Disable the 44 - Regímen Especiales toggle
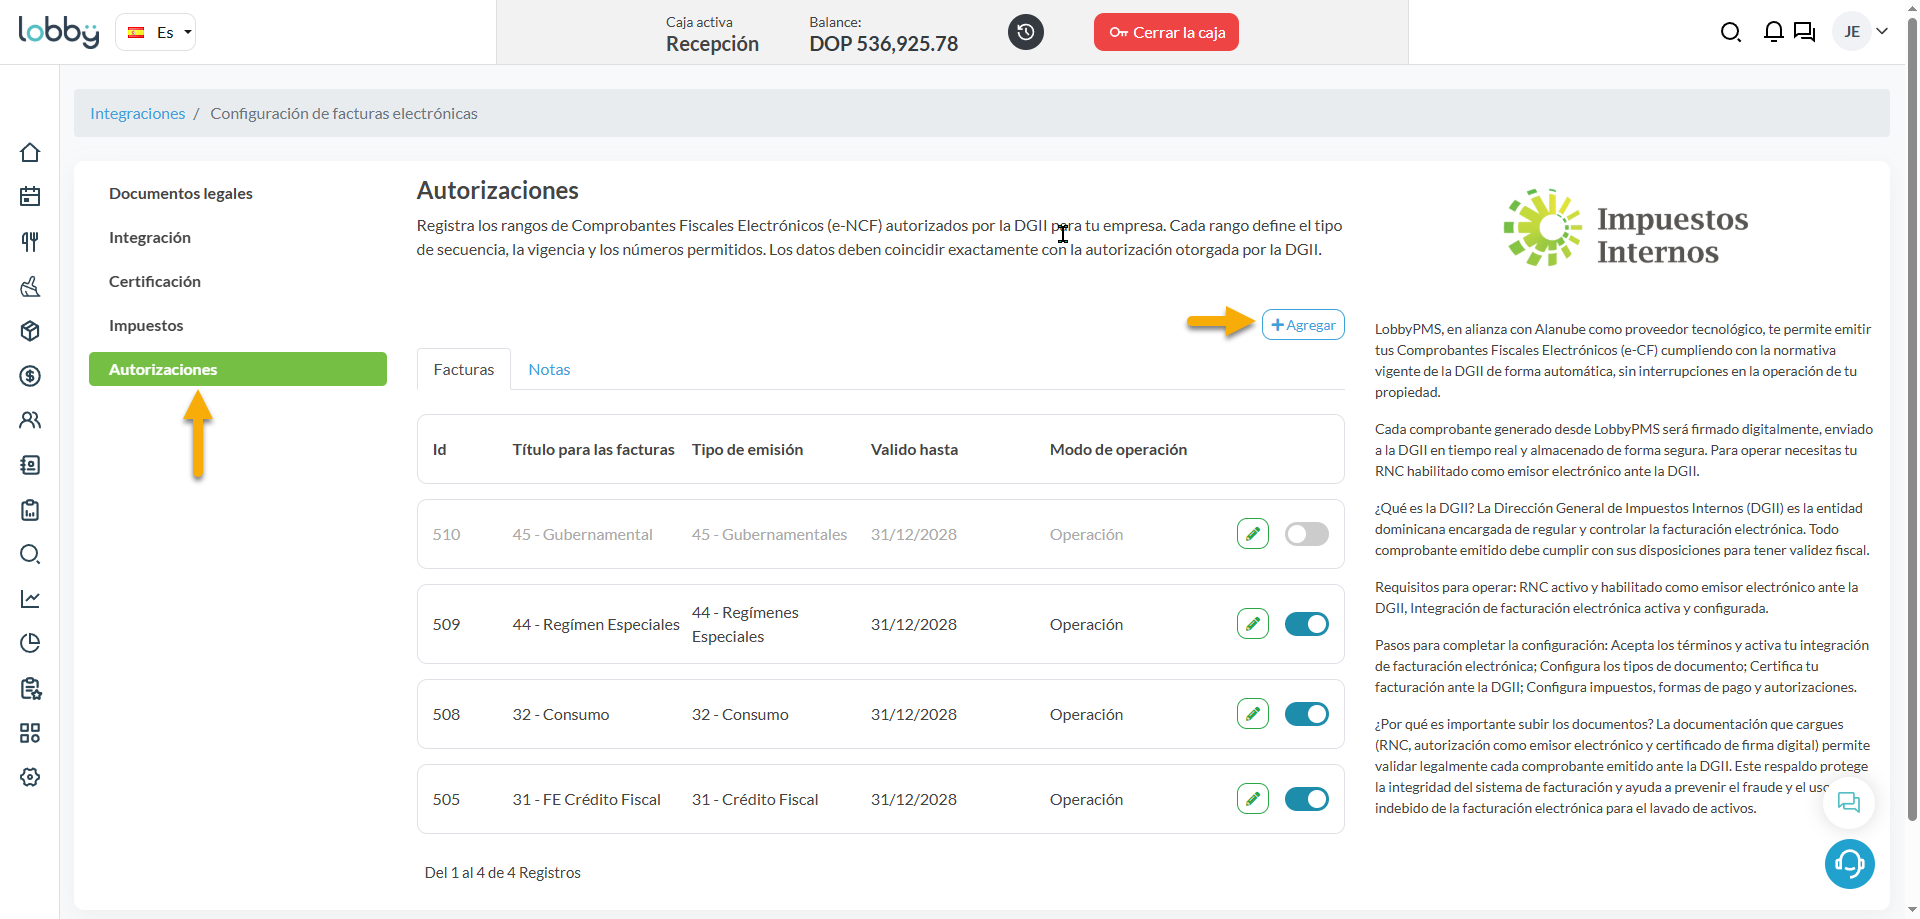This screenshot has width=1920, height=919. click(1306, 624)
